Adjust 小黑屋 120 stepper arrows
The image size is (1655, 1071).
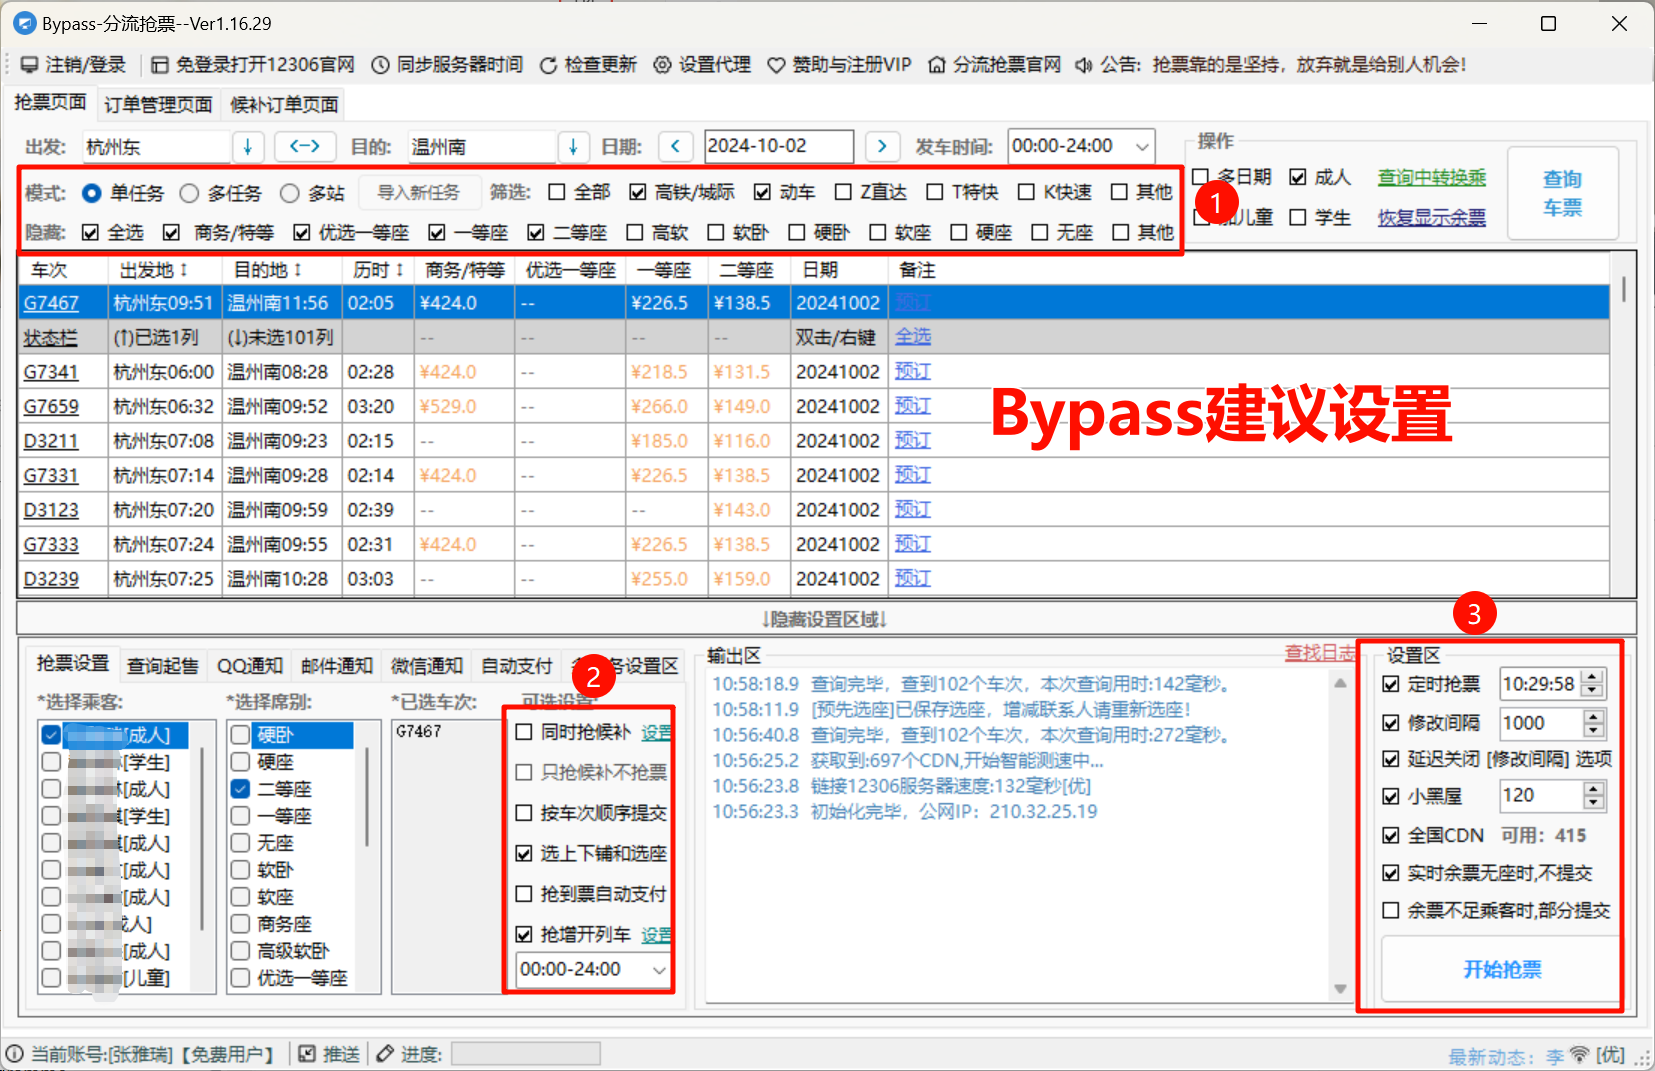tap(1594, 796)
